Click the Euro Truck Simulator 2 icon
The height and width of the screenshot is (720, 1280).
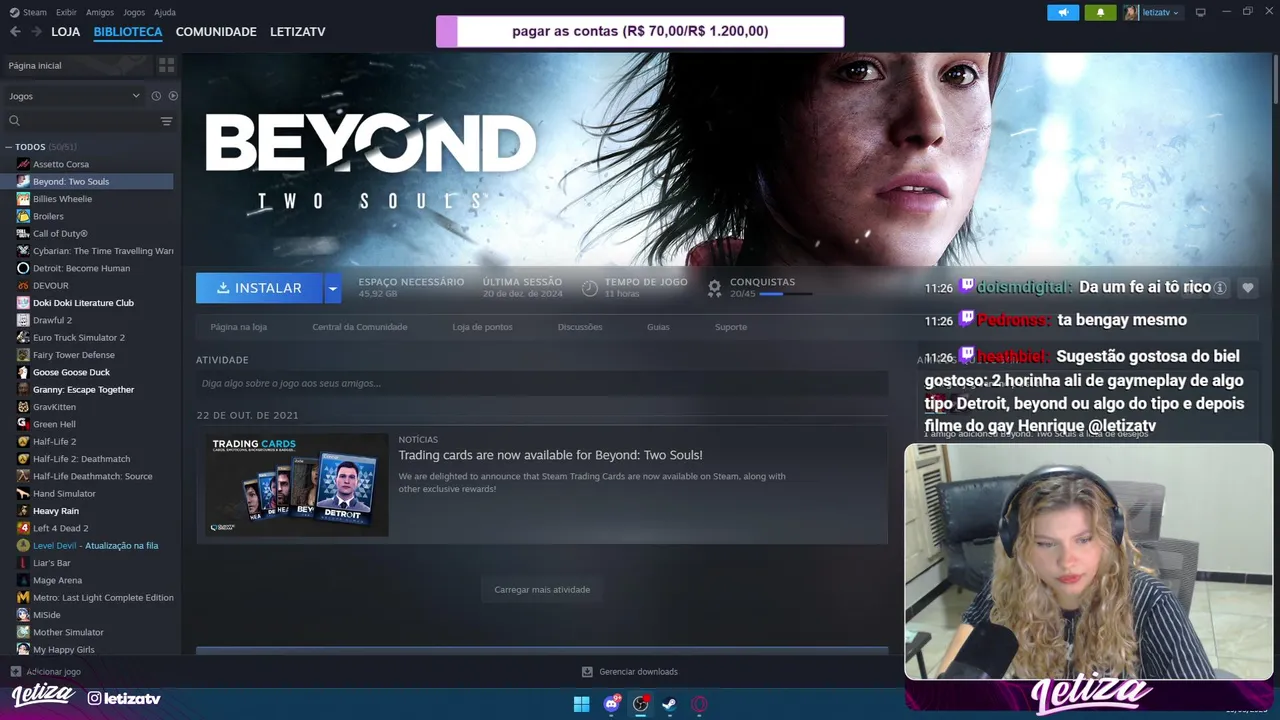[x=23, y=337]
